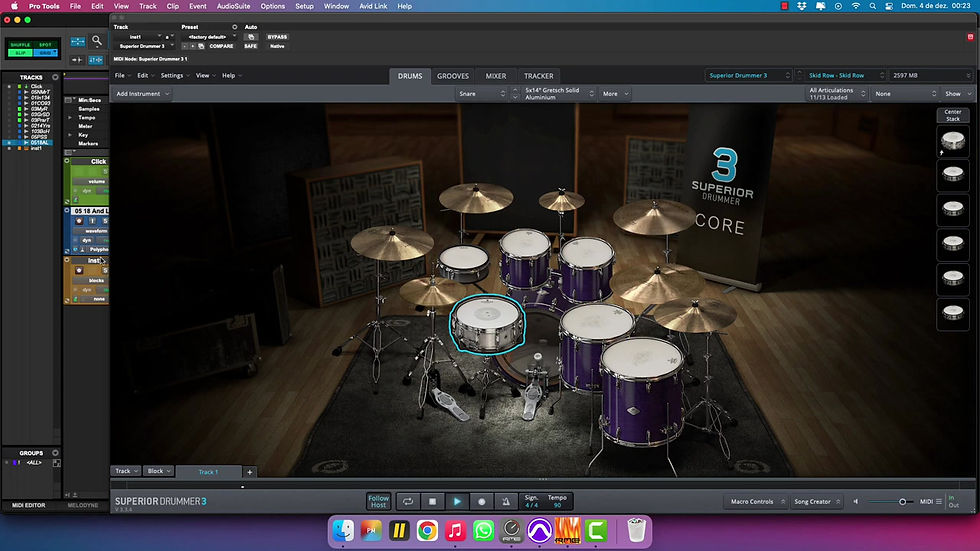
Task: Click the COMPARE button
Action: [221, 46]
